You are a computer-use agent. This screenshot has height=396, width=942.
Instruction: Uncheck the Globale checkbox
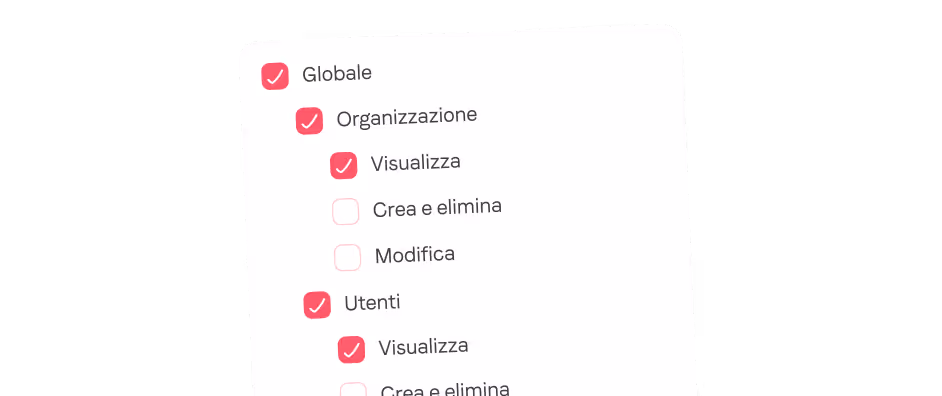coord(275,76)
